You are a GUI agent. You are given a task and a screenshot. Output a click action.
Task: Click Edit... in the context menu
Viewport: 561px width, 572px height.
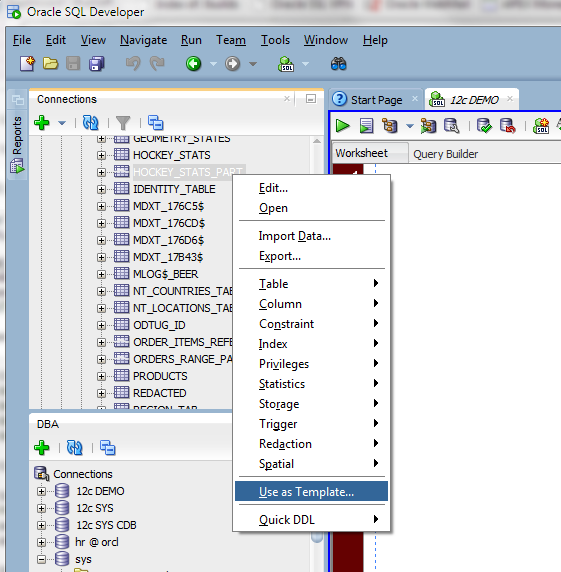point(311,188)
